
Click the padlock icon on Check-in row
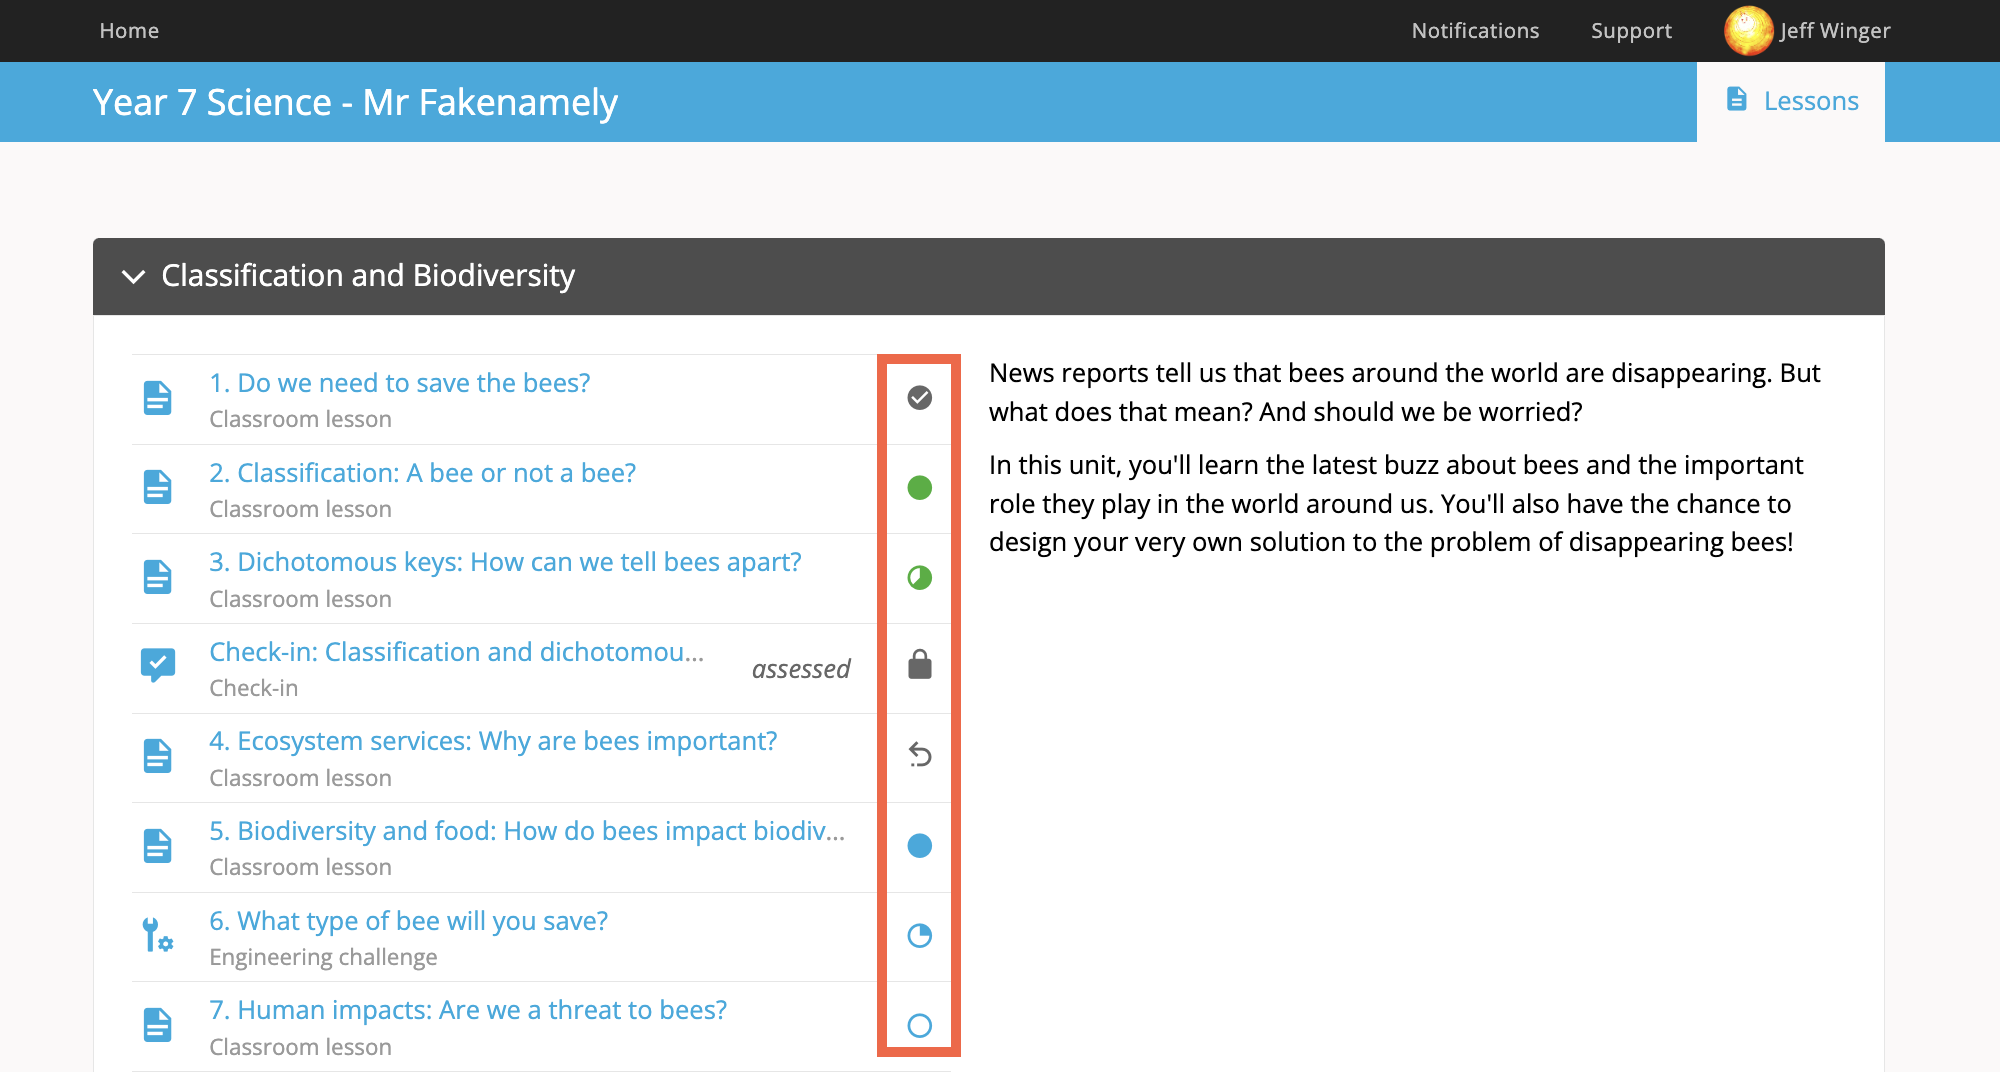click(919, 665)
